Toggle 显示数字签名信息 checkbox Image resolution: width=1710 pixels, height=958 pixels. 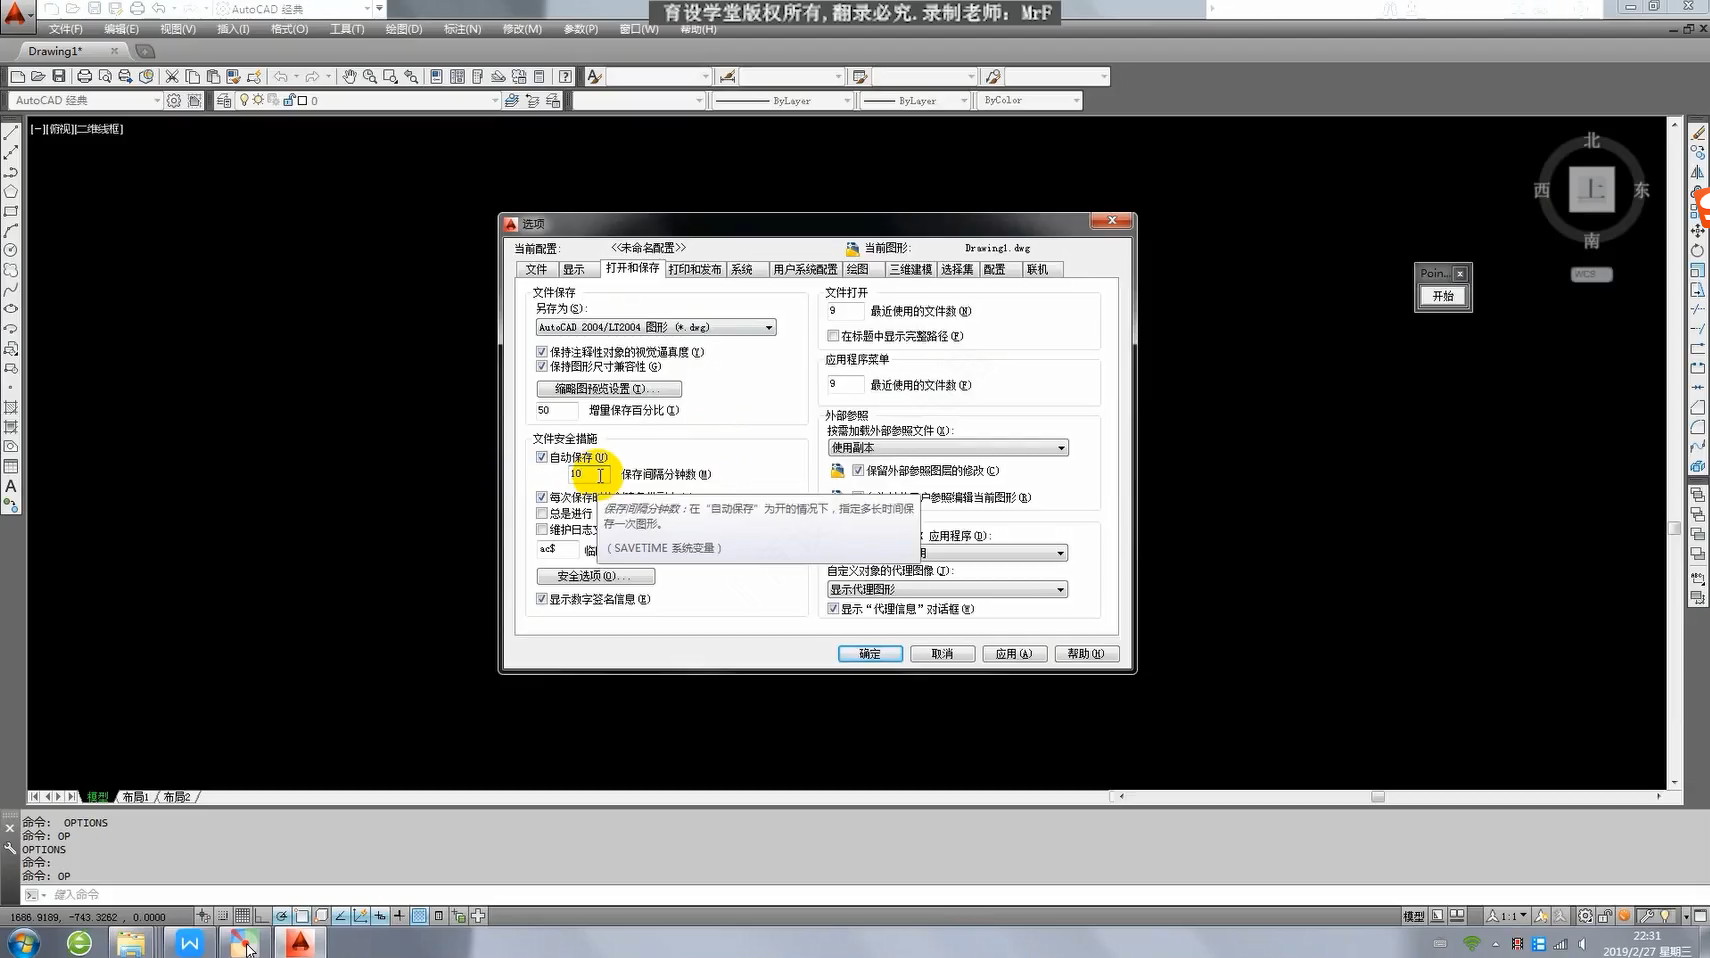[x=542, y=599]
